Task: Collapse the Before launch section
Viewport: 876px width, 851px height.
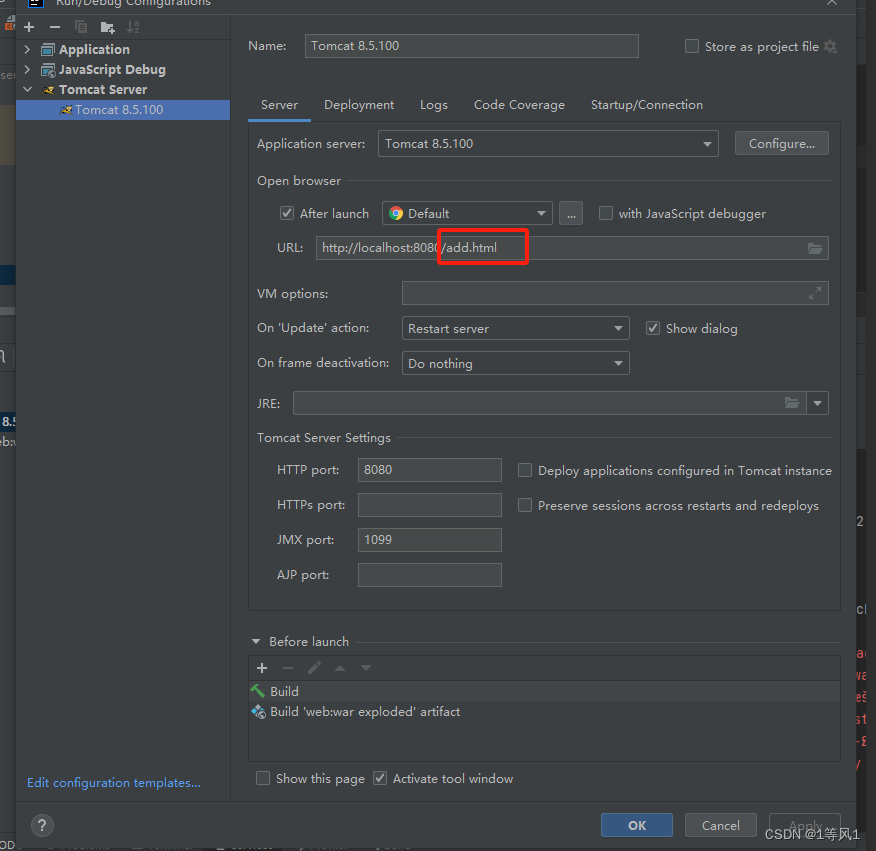Action: pos(256,641)
